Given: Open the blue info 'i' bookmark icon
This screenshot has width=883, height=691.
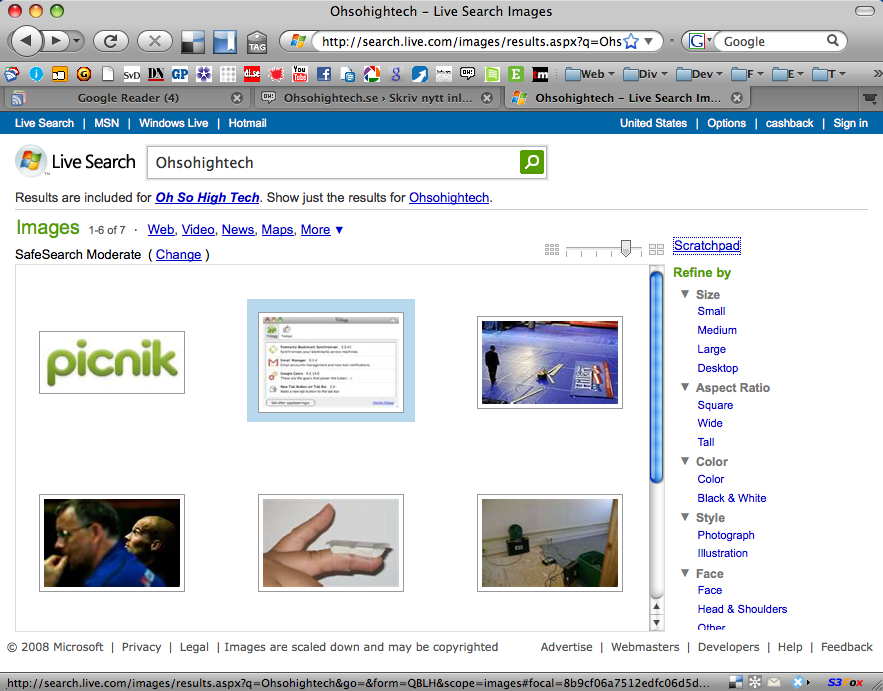Looking at the screenshot, I should coord(36,74).
